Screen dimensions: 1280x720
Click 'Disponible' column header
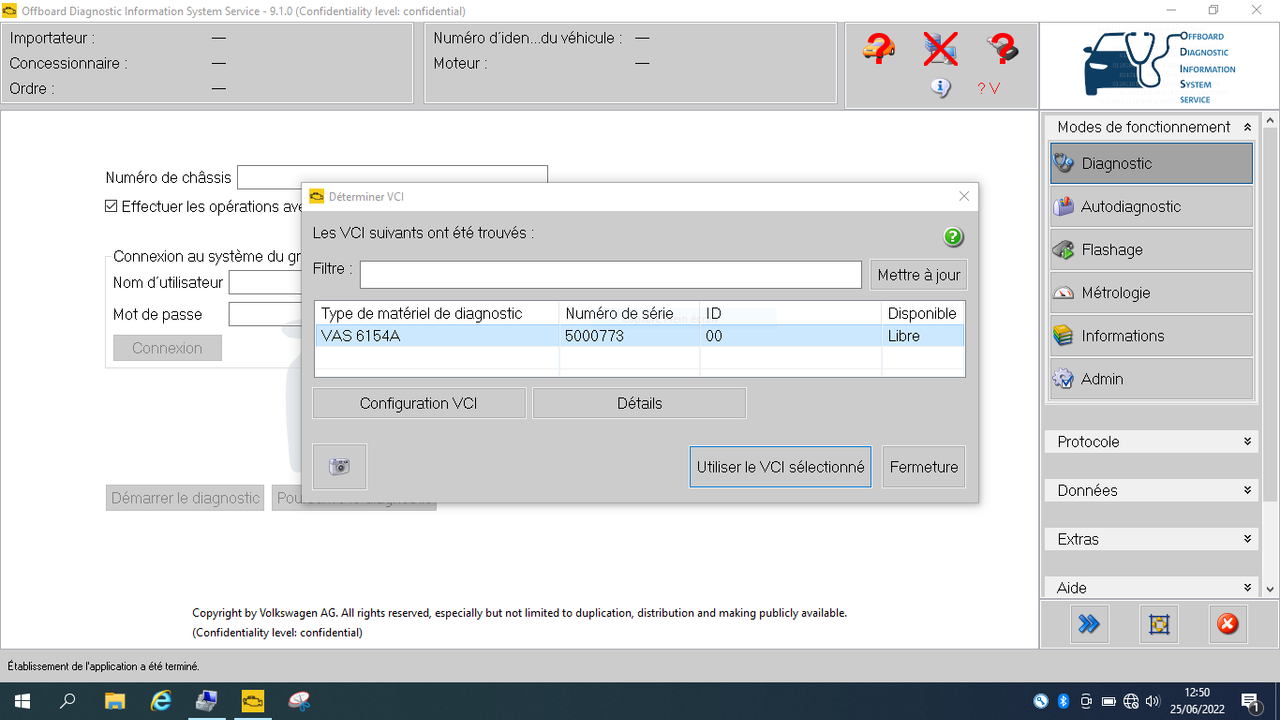click(x=923, y=313)
